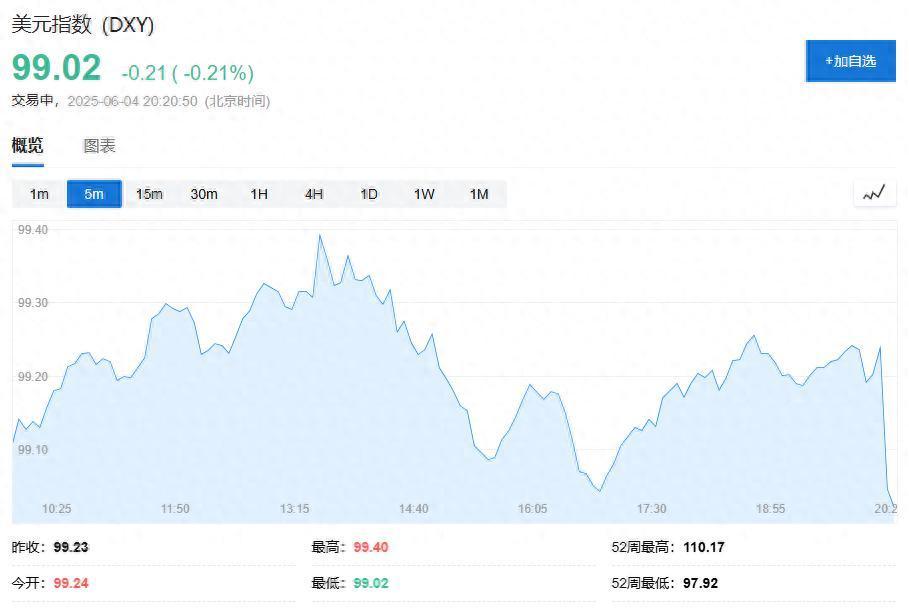Viewport: 909px width, 609px height.
Task: Click the 18:55 time axis label
Action: 770,509
